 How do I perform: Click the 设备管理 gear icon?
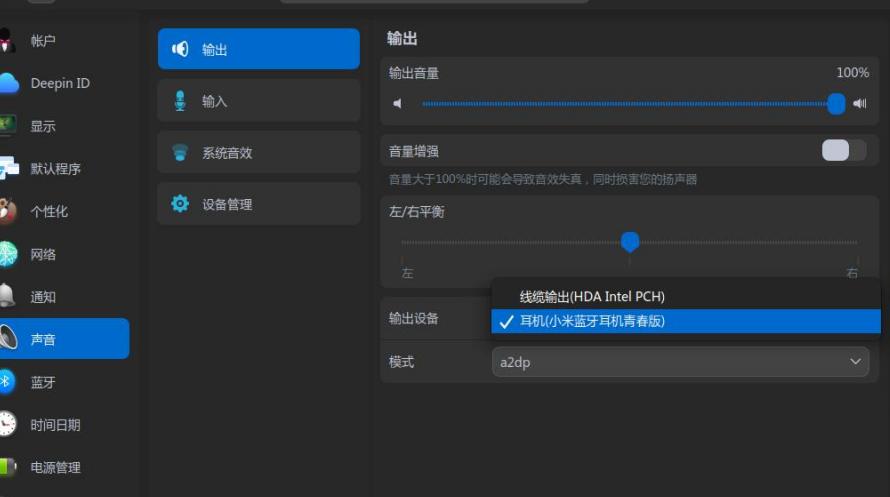coord(180,204)
